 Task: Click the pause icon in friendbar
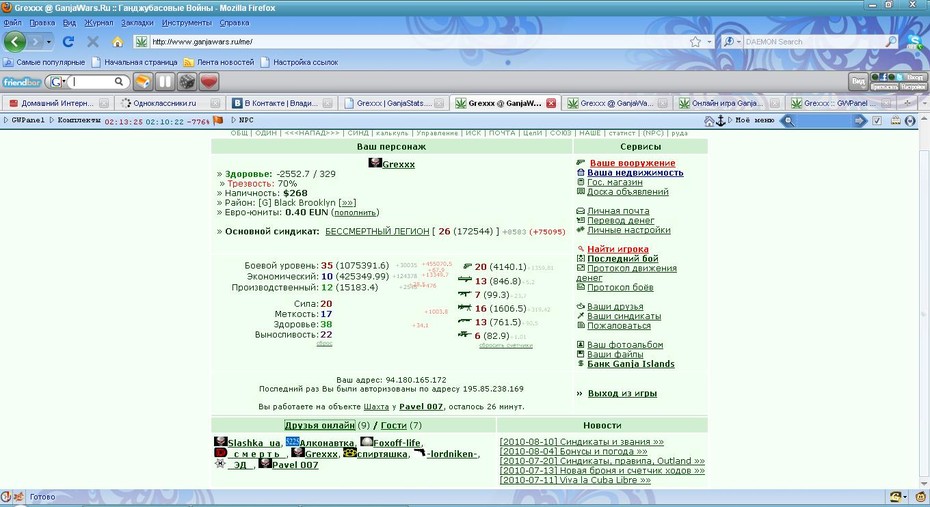(x=165, y=81)
